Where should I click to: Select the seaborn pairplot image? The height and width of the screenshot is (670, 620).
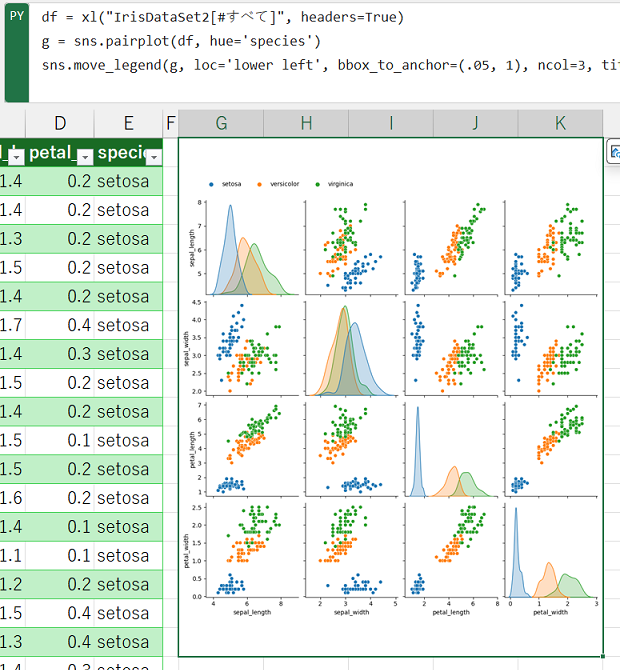(x=391, y=397)
